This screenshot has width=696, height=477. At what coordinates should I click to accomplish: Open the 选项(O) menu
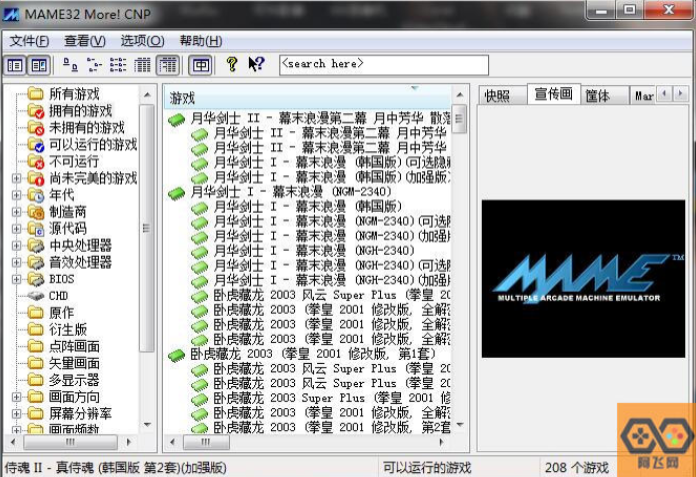tap(142, 41)
